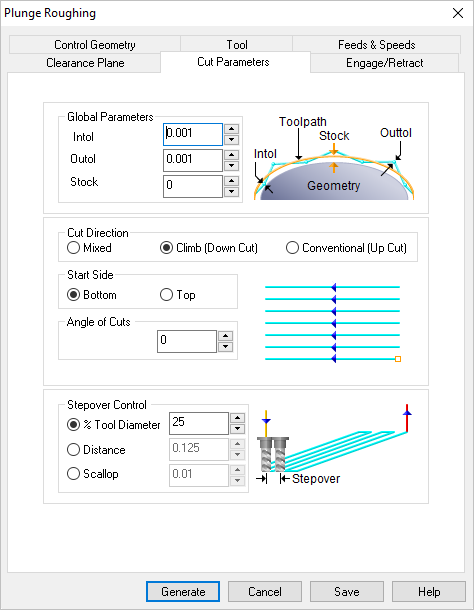Viewport: 474px width, 610px height.
Task: Select Climb (Down Cut) direction
Action: (209, 248)
